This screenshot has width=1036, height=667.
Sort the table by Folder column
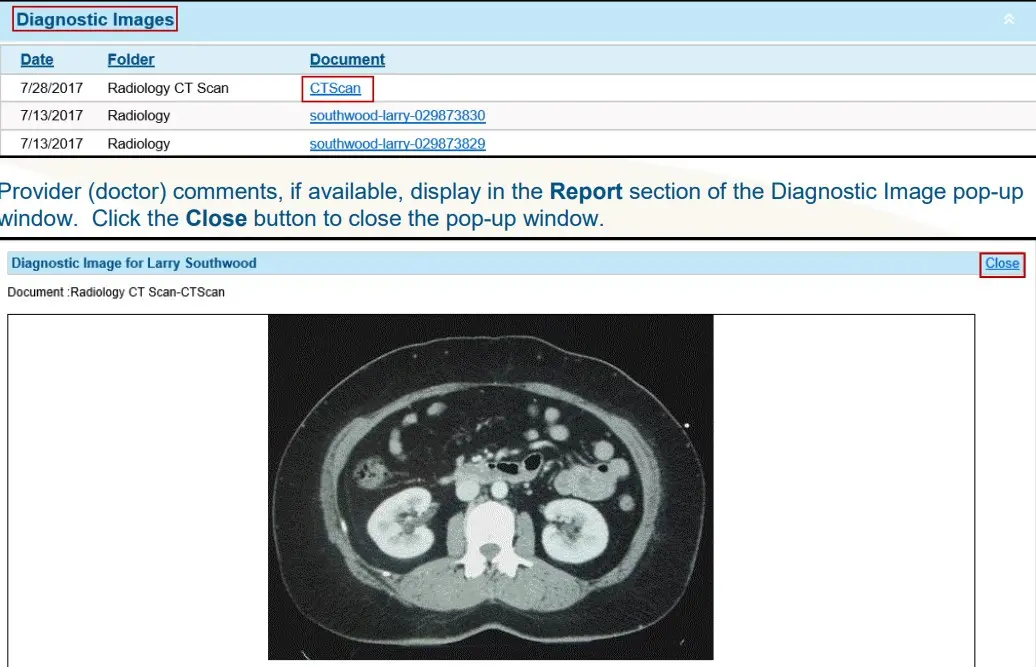click(x=131, y=60)
